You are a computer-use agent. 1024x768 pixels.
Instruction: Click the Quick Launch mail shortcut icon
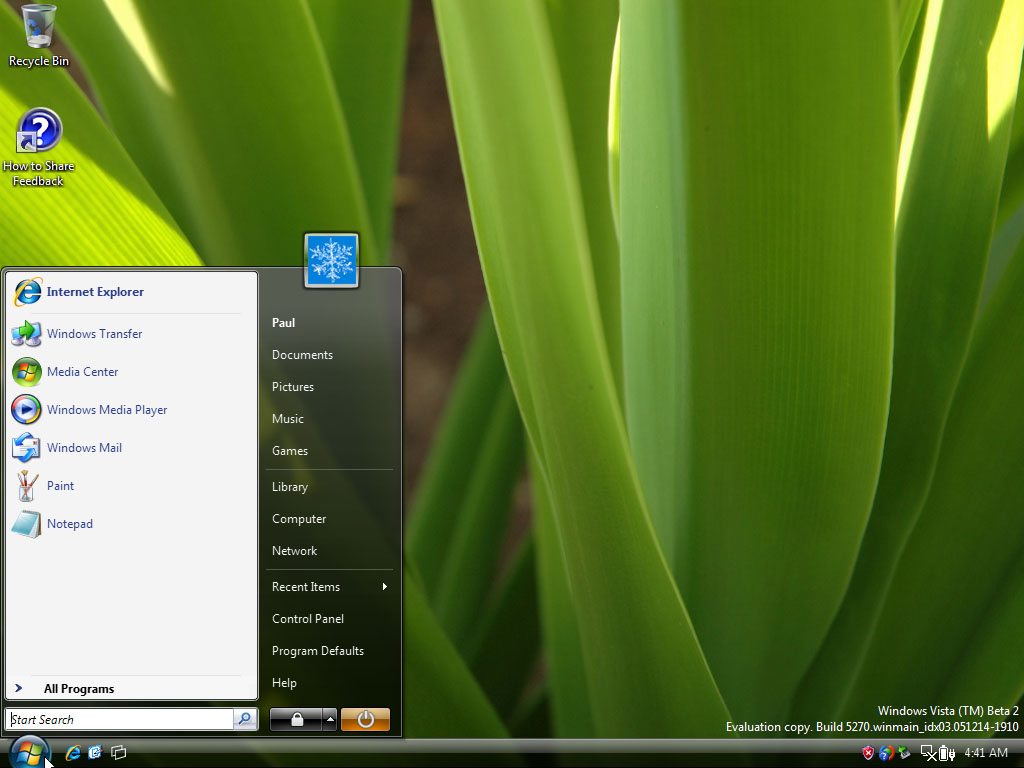coord(95,753)
